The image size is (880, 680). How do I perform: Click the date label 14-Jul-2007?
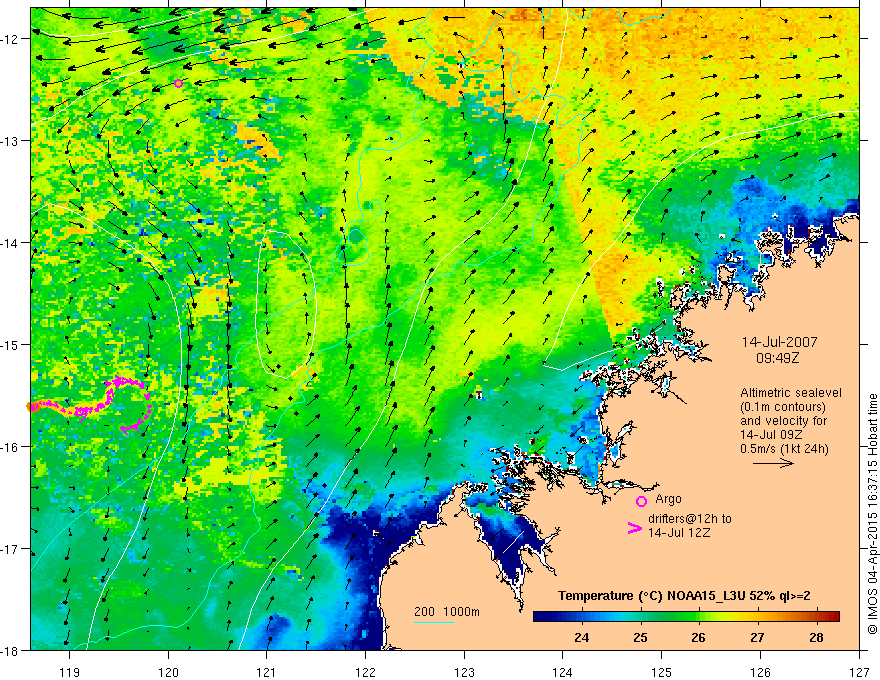point(780,342)
